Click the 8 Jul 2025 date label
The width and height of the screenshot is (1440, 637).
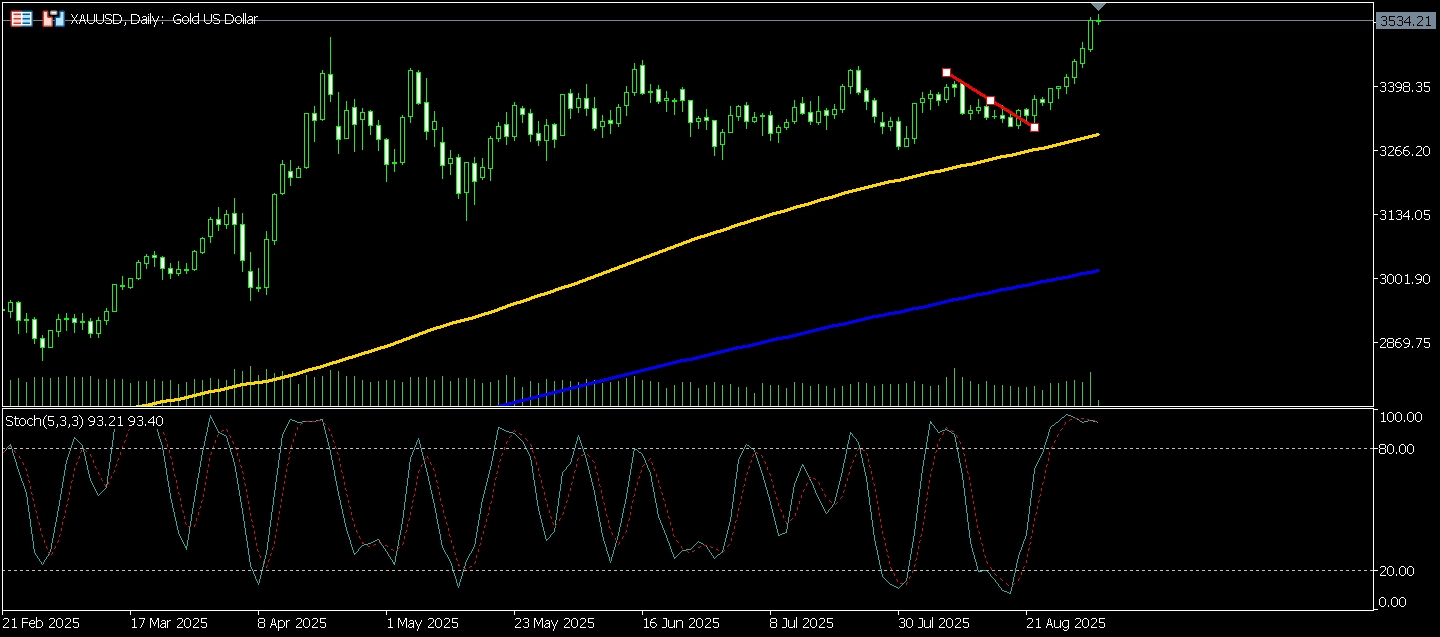802,623
